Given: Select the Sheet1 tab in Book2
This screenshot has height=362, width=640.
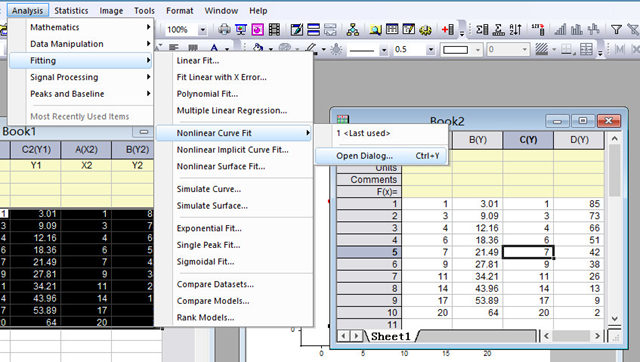Looking at the screenshot, I should 390,336.
